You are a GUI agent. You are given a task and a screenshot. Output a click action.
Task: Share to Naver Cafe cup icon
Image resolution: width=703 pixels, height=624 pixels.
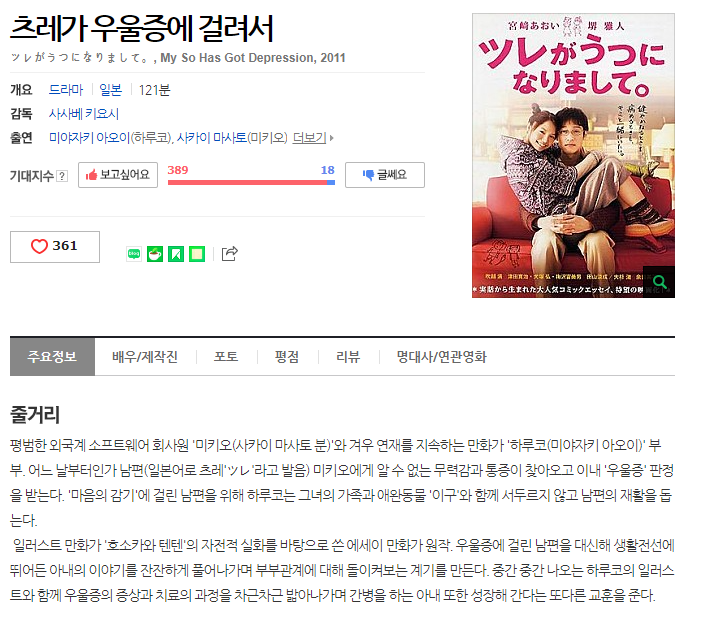pyautogui.click(x=155, y=254)
